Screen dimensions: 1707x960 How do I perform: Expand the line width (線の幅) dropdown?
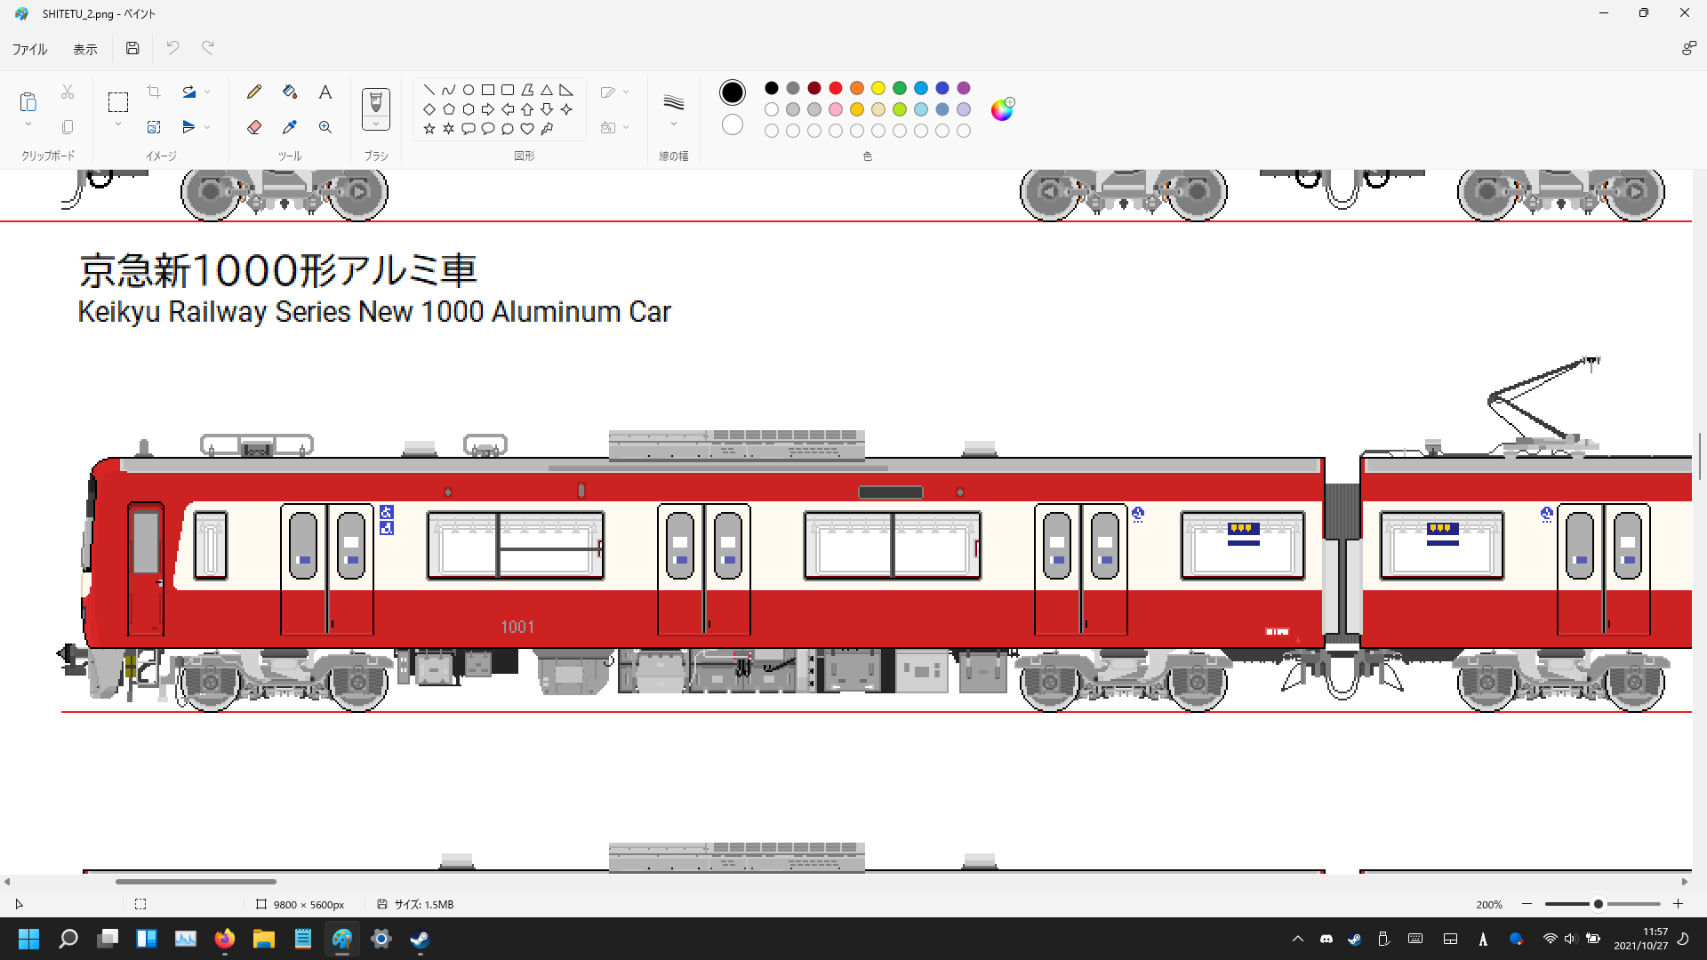(674, 125)
